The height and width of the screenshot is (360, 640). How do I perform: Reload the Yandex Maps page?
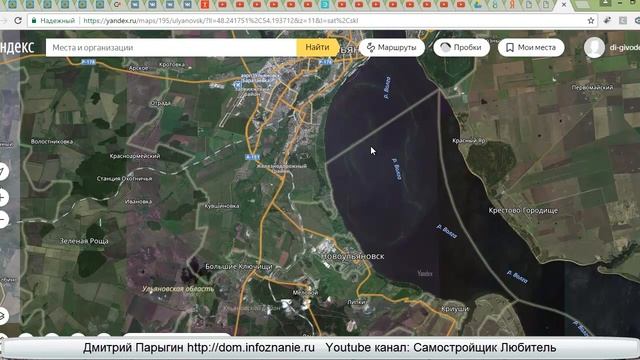18,20
